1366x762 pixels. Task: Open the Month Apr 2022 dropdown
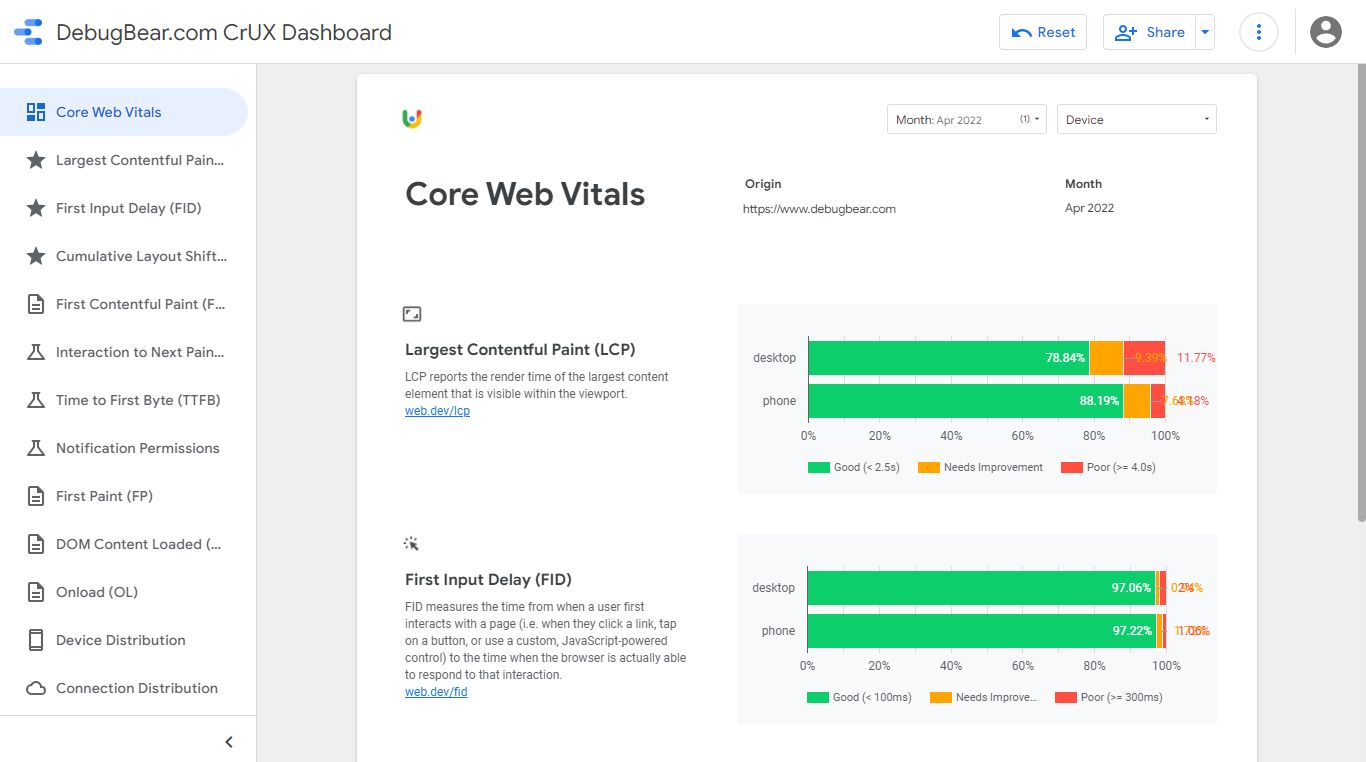(x=967, y=119)
